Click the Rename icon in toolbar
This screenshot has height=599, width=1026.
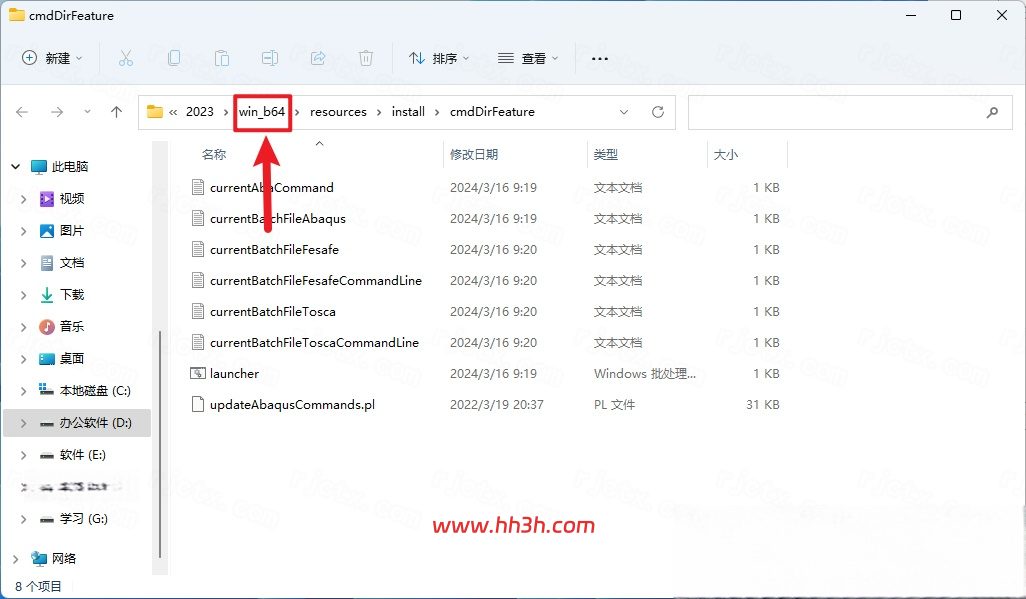click(x=270, y=58)
